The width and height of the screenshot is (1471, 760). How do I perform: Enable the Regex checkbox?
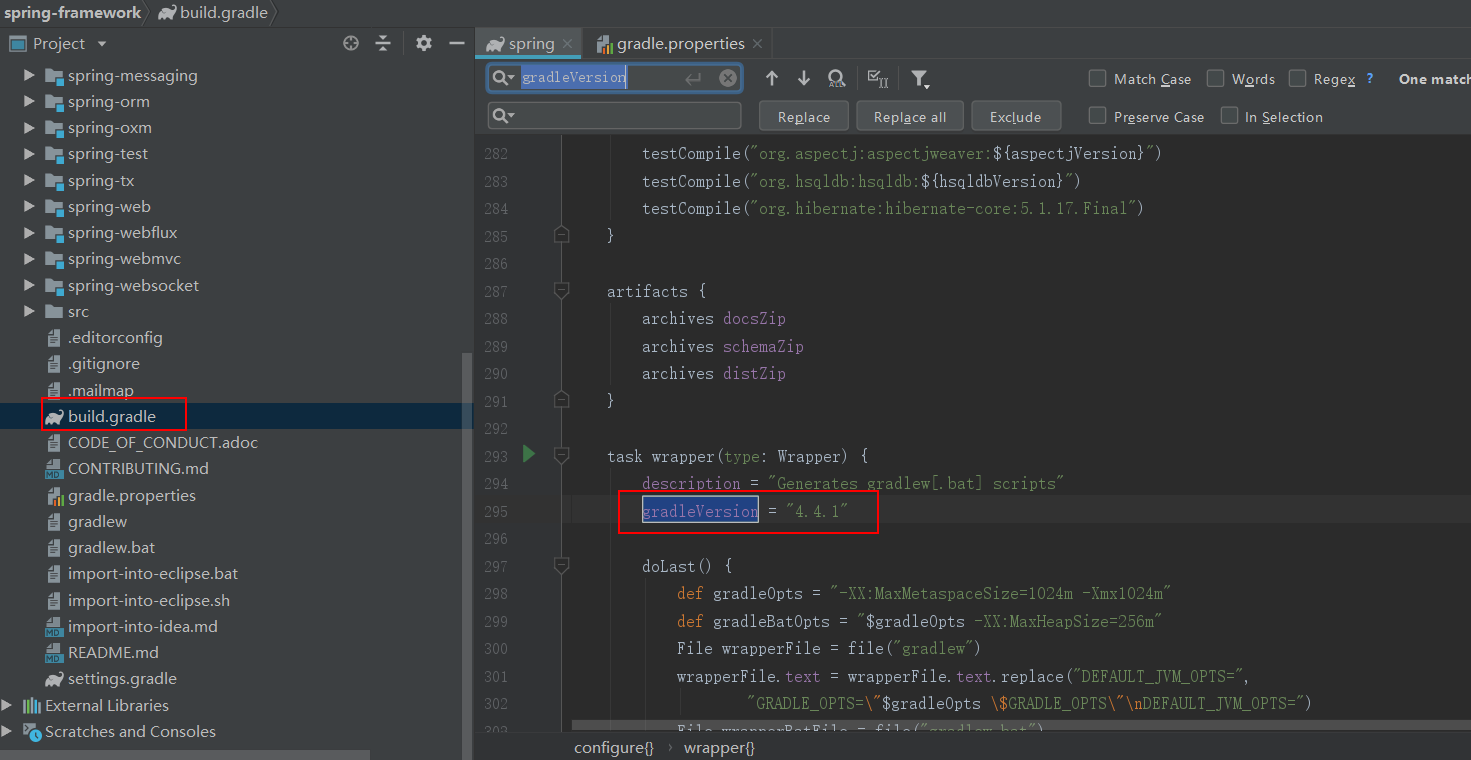[1297, 78]
